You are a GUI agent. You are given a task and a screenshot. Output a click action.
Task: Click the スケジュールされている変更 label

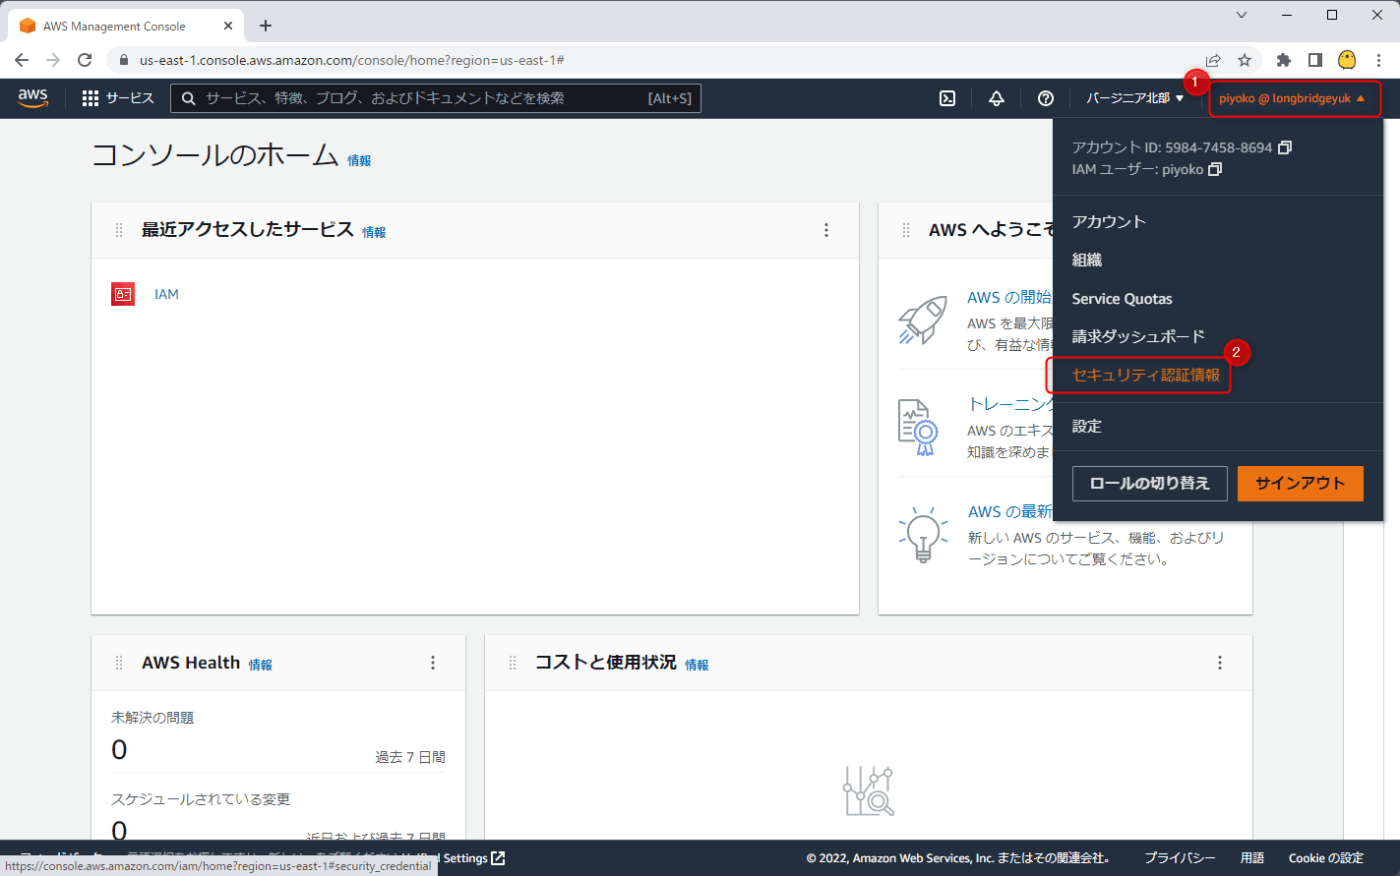[x=200, y=799]
